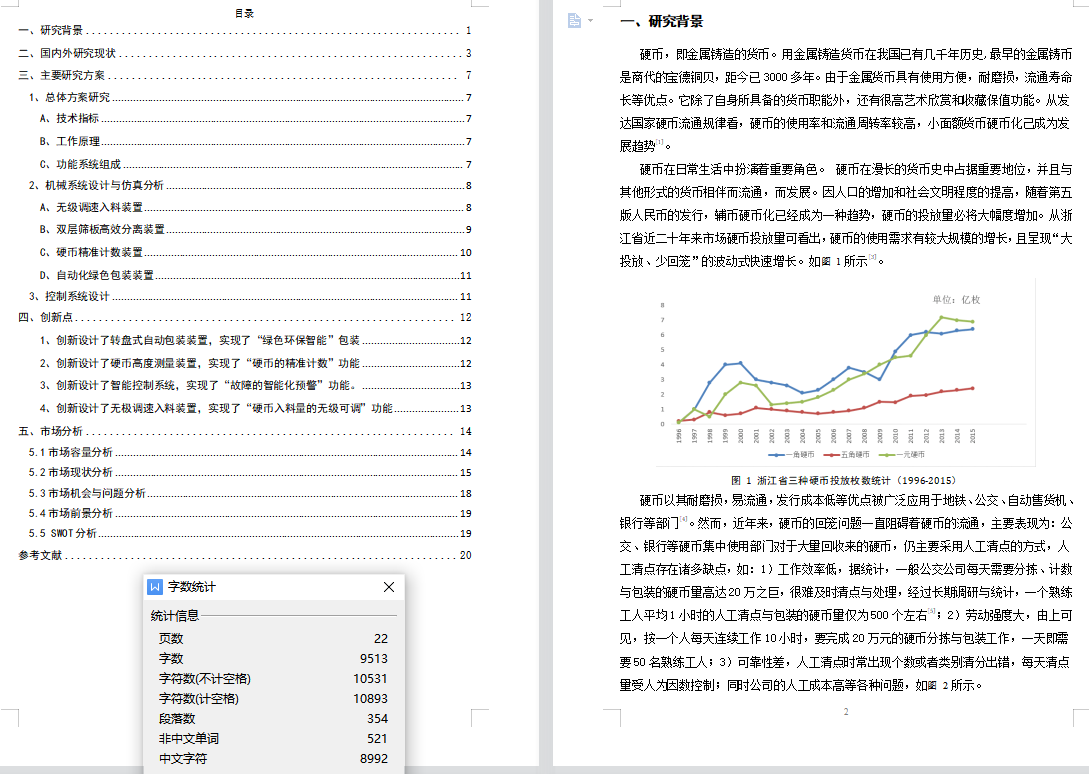Click the WPS icon in 字数统计 dialog
This screenshot has height=774, width=1089.
coord(155,587)
